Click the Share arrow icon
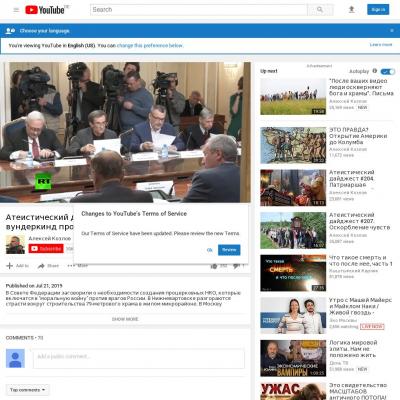 click(41, 266)
